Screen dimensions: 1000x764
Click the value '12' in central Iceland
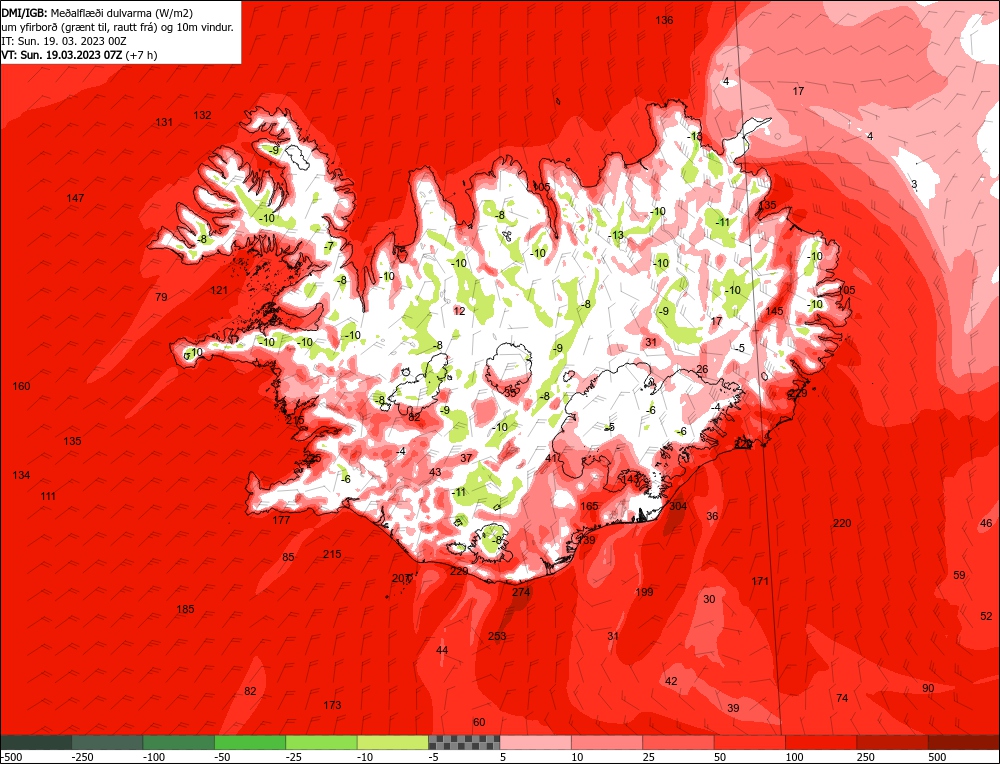(459, 311)
